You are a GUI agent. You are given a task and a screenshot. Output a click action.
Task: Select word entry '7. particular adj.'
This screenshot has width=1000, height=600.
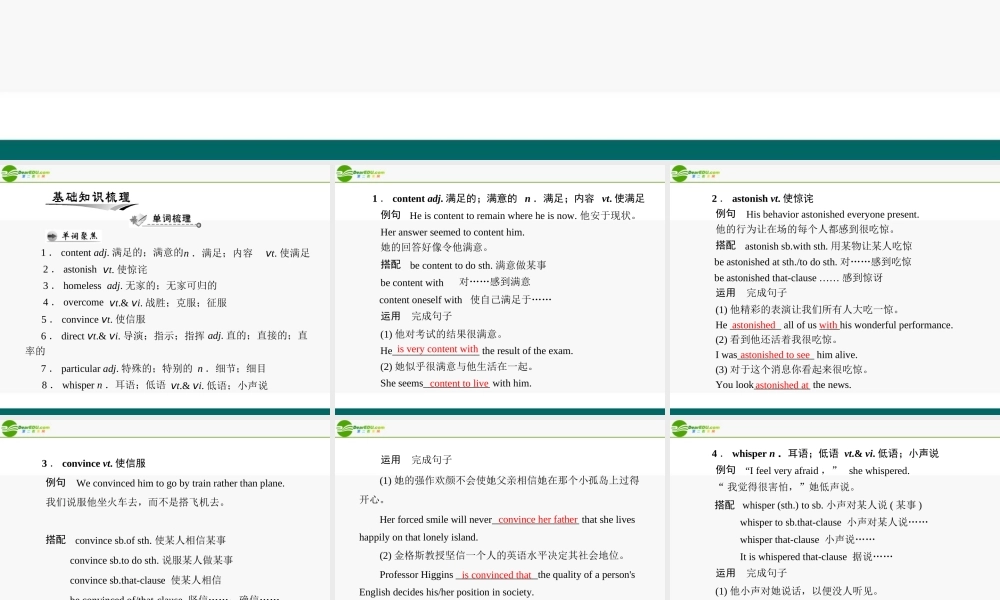154,369
